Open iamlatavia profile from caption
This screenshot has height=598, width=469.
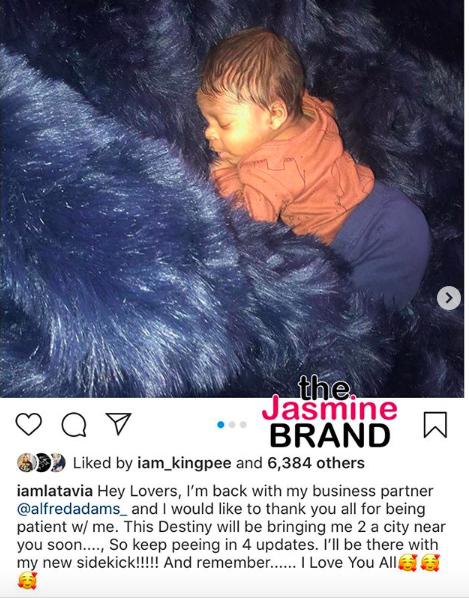tap(55, 491)
